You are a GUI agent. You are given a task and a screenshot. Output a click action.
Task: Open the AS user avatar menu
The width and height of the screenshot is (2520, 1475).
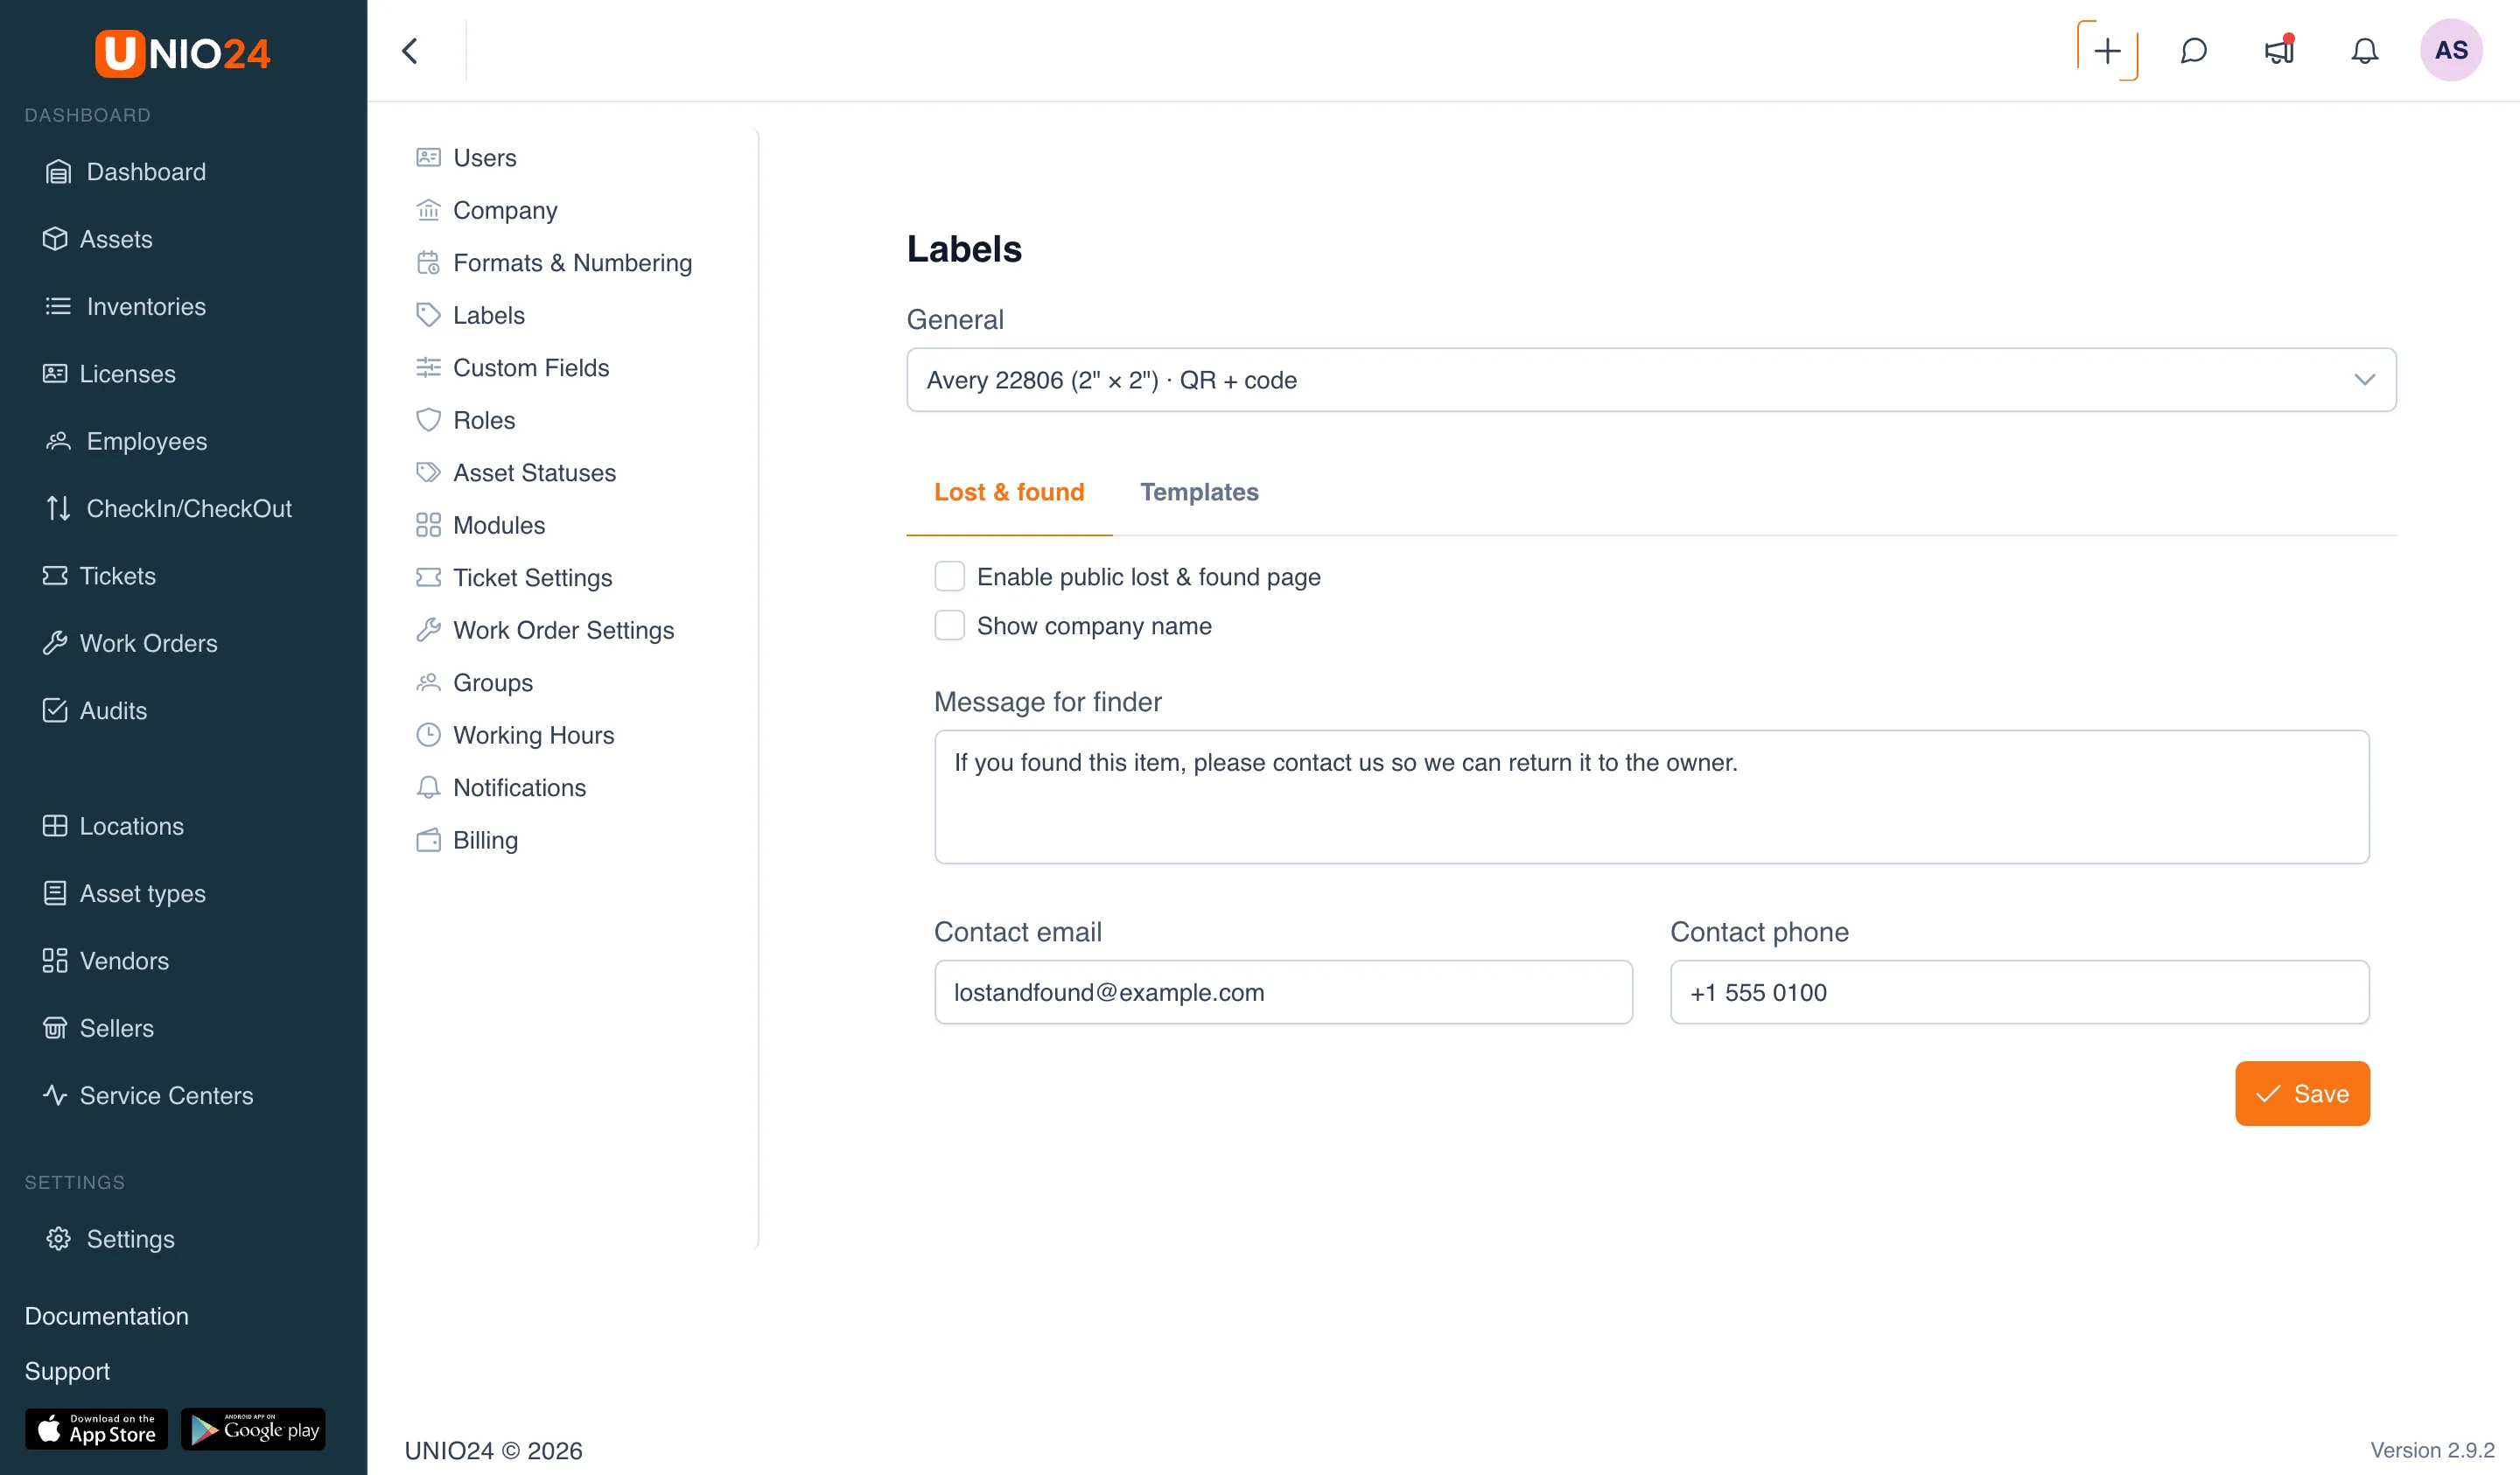pyautogui.click(x=2451, y=50)
